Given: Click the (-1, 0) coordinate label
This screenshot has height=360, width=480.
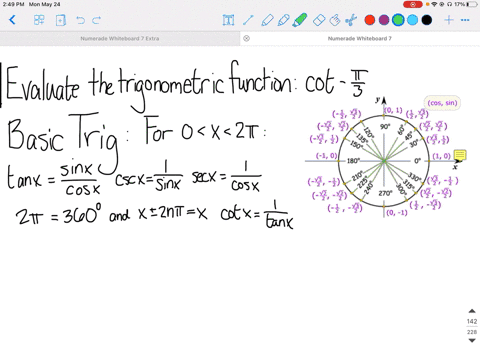Looking at the screenshot, I should (x=326, y=155).
